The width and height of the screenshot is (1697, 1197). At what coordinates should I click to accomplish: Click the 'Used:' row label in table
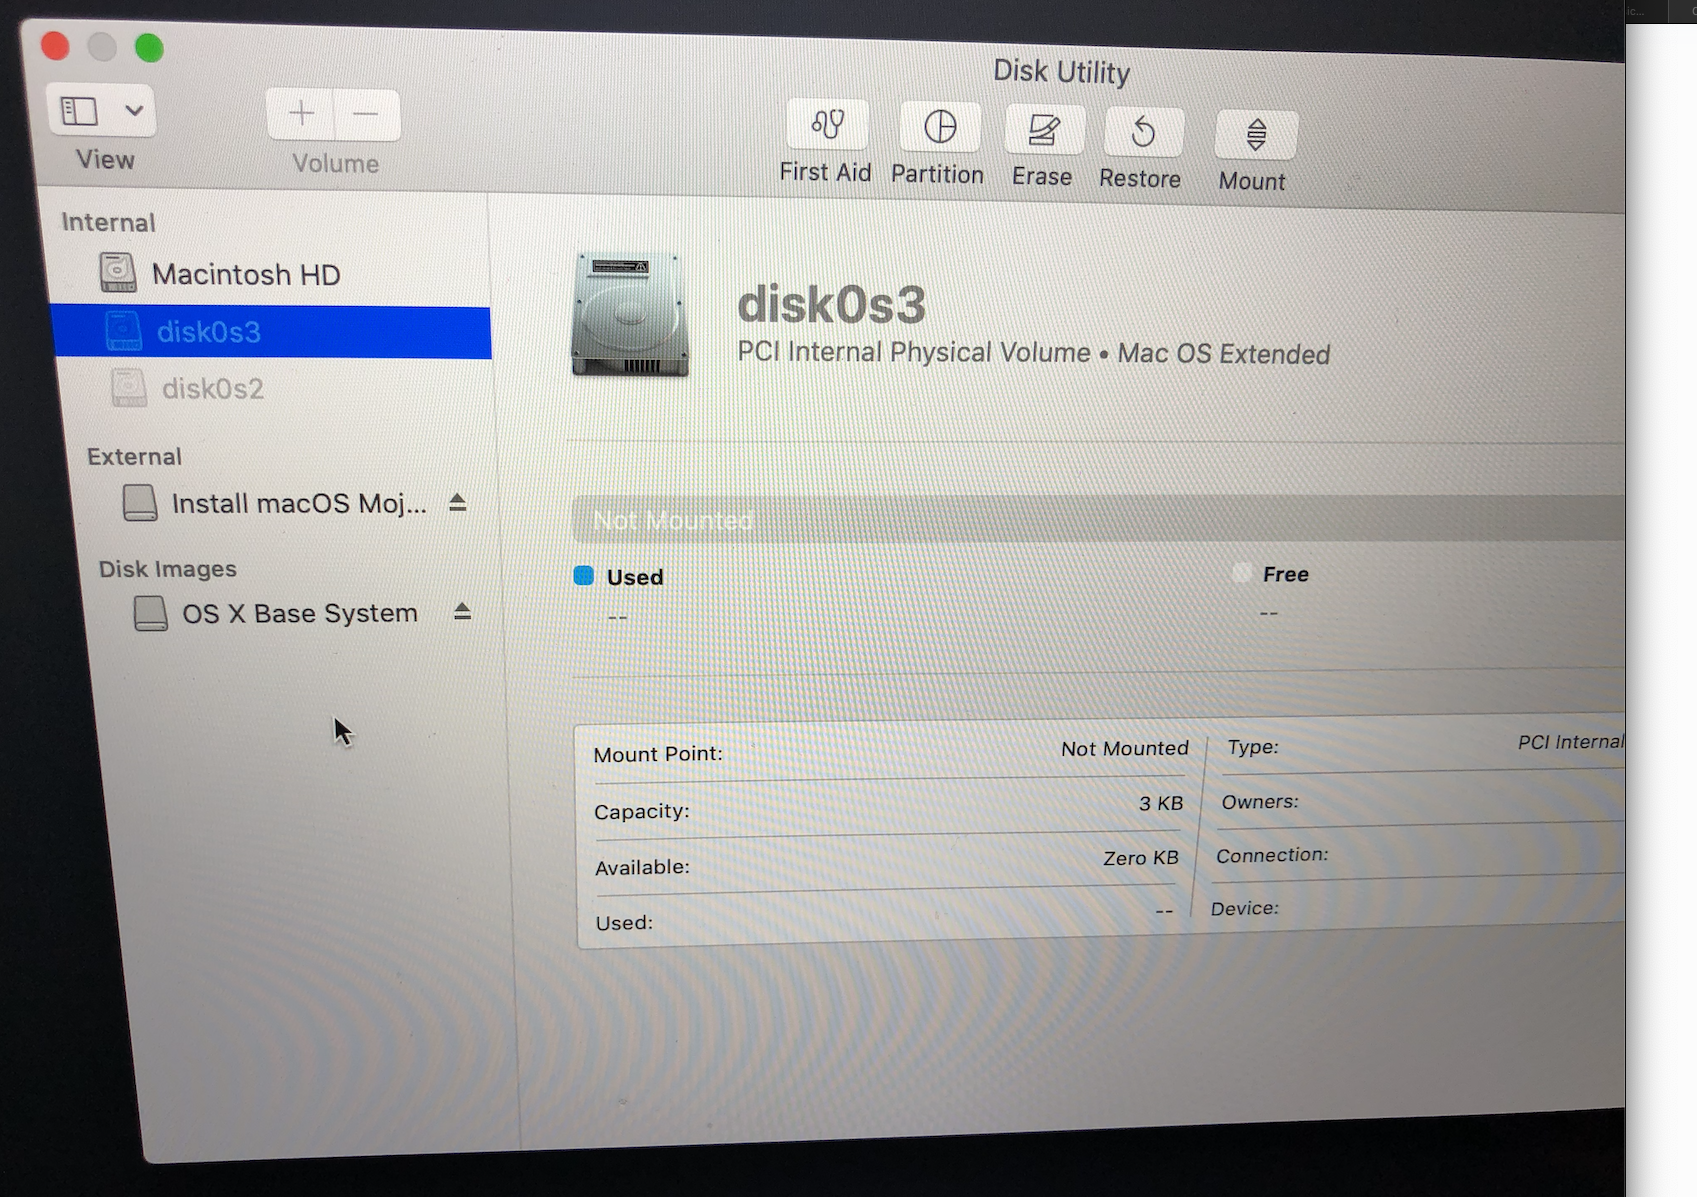[x=624, y=922]
